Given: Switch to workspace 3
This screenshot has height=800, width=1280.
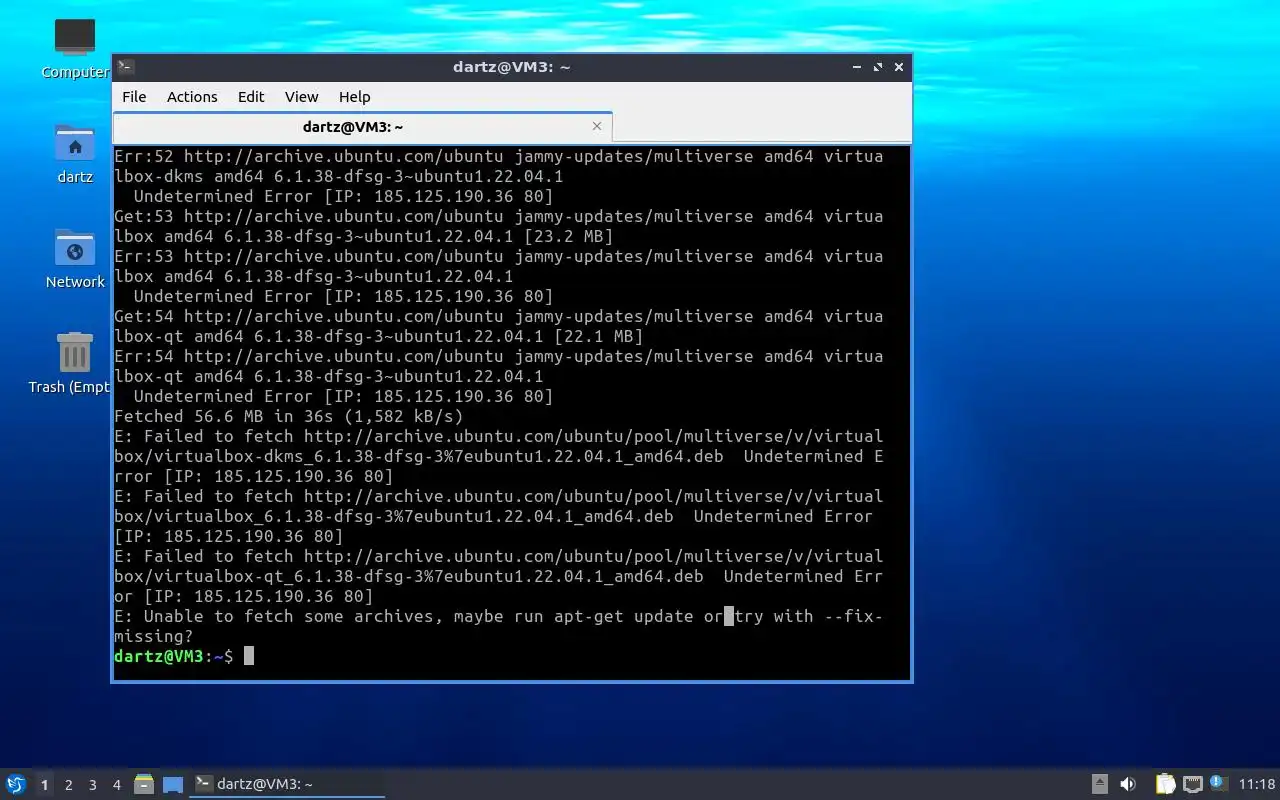Looking at the screenshot, I should [92, 785].
